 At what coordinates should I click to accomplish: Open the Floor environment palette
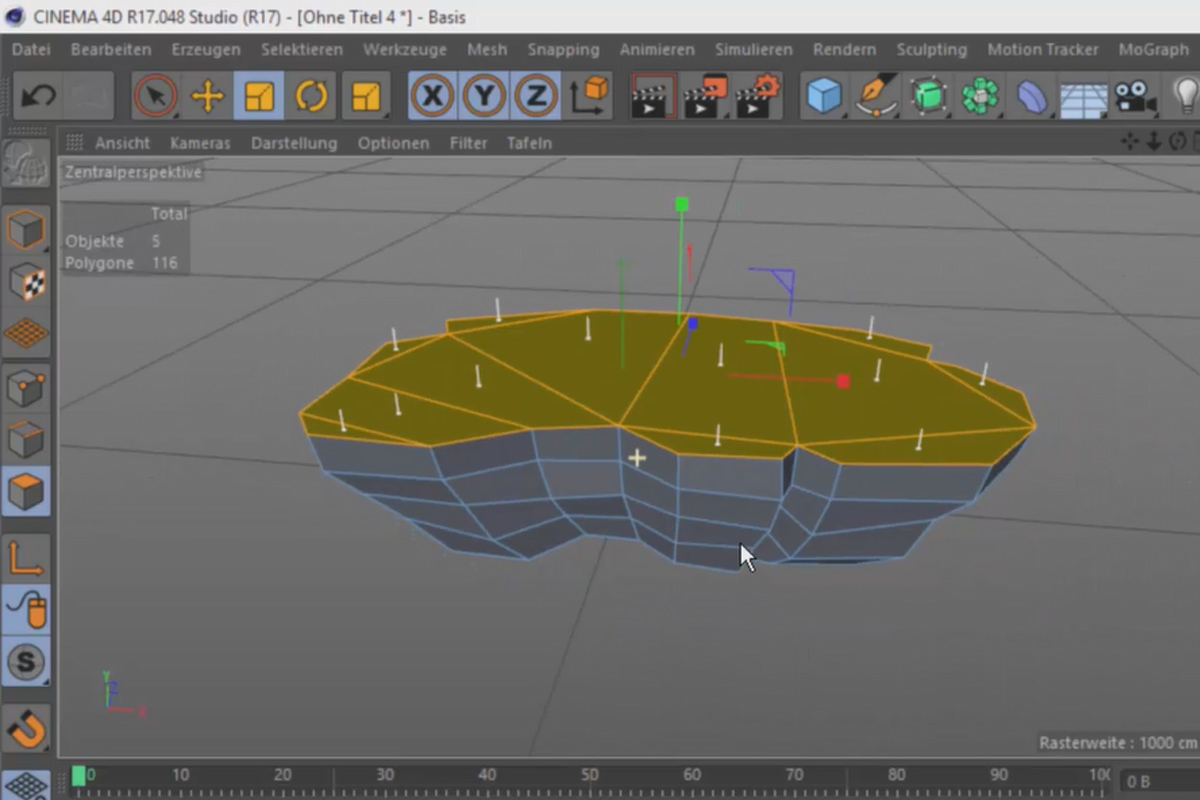coord(1083,99)
